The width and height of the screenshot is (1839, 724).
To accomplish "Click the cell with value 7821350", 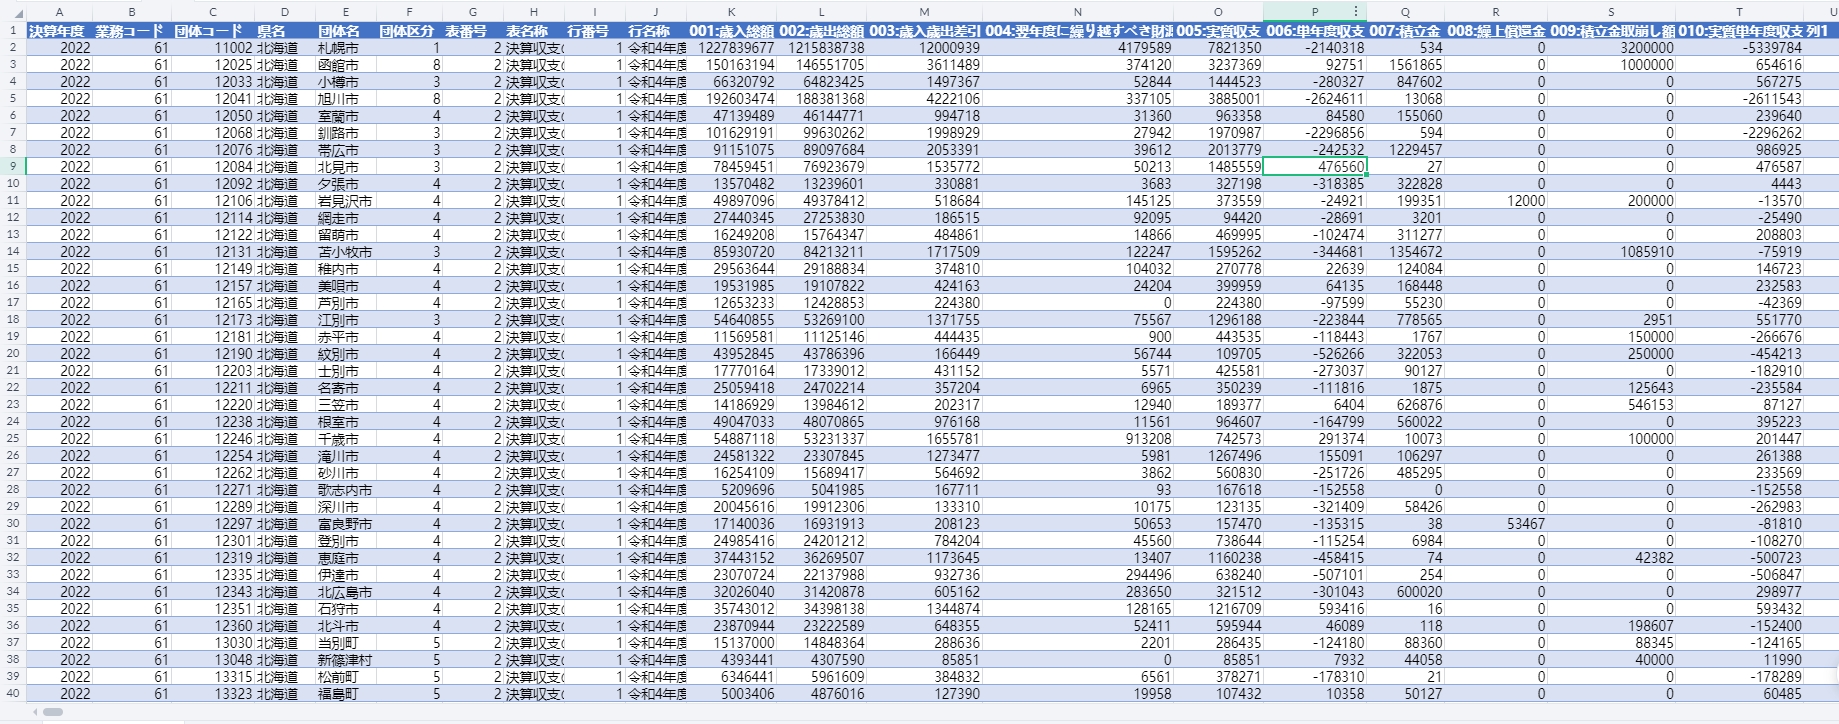I will pos(1219,48).
